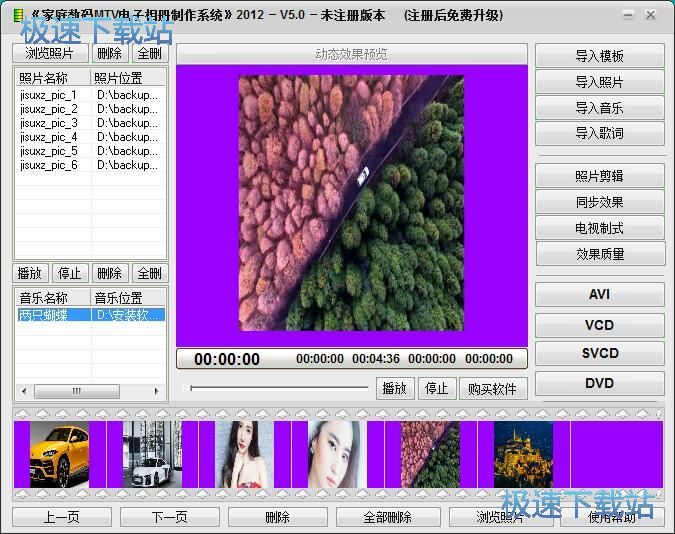Click the app icon in title bar
The height and width of the screenshot is (534, 675).
18,16
